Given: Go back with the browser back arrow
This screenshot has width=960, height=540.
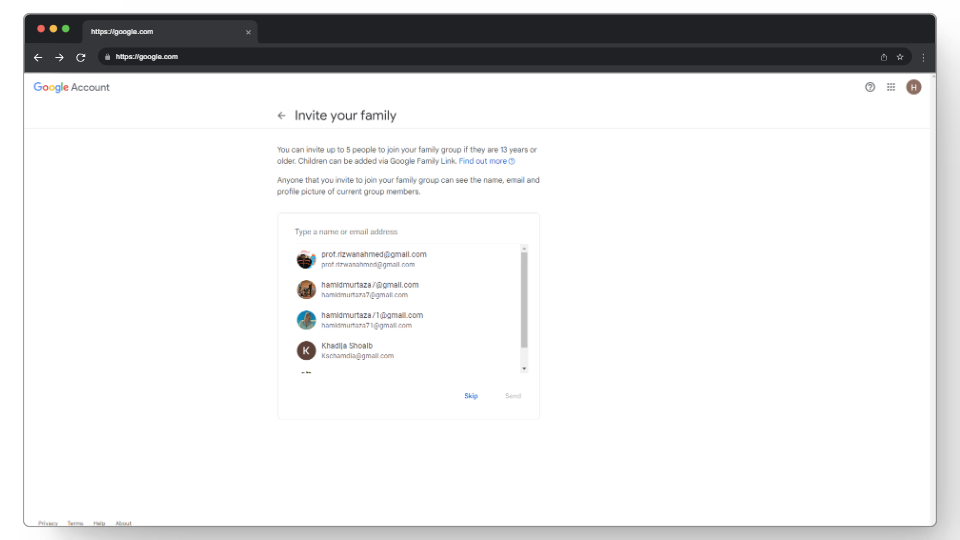Looking at the screenshot, I should coord(38,57).
